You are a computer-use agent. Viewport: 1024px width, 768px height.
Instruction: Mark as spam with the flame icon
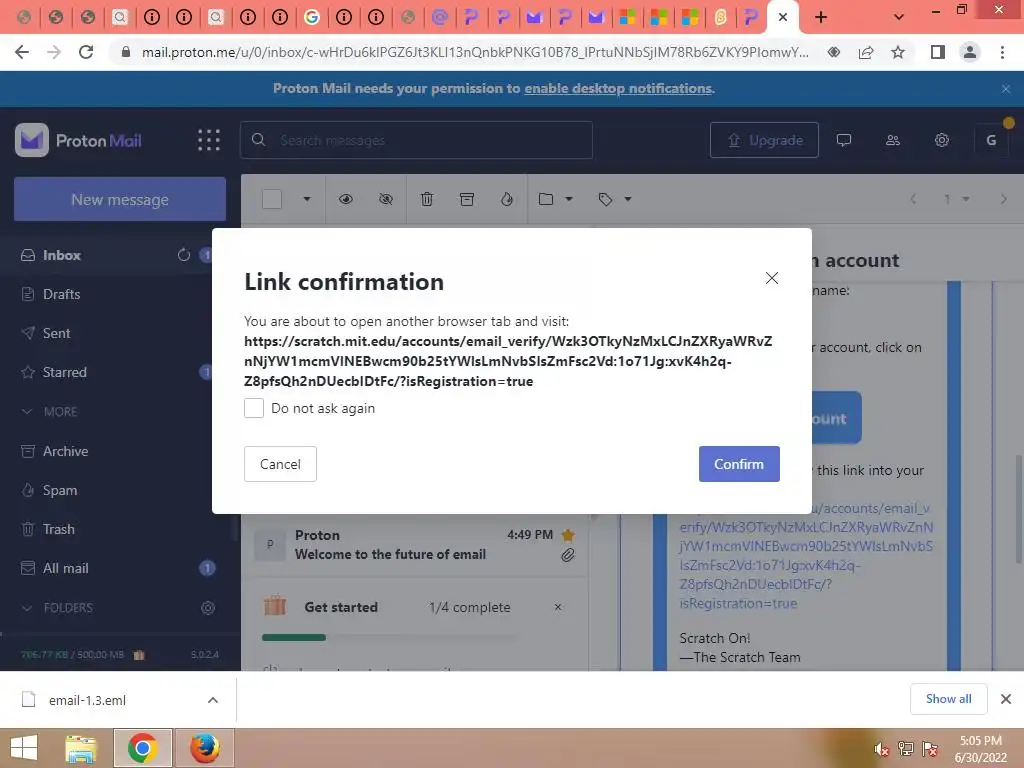507,199
